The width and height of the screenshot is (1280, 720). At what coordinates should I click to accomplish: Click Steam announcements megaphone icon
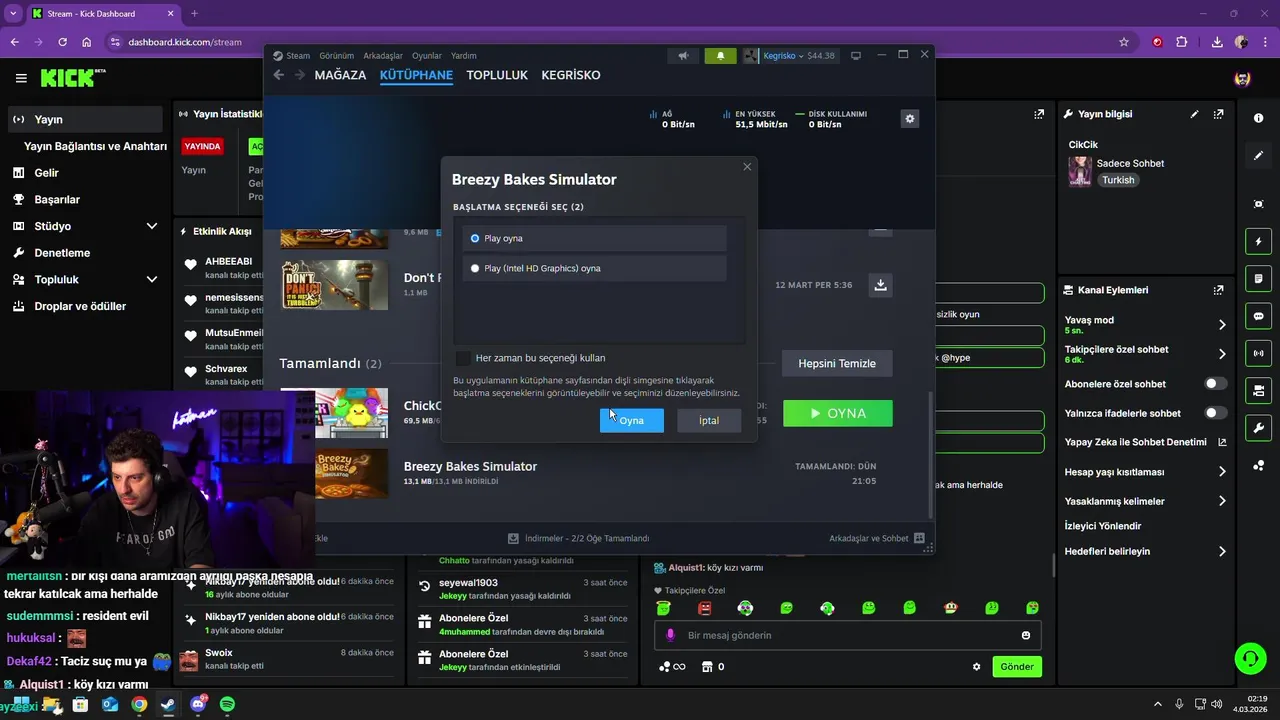click(683, 56)
